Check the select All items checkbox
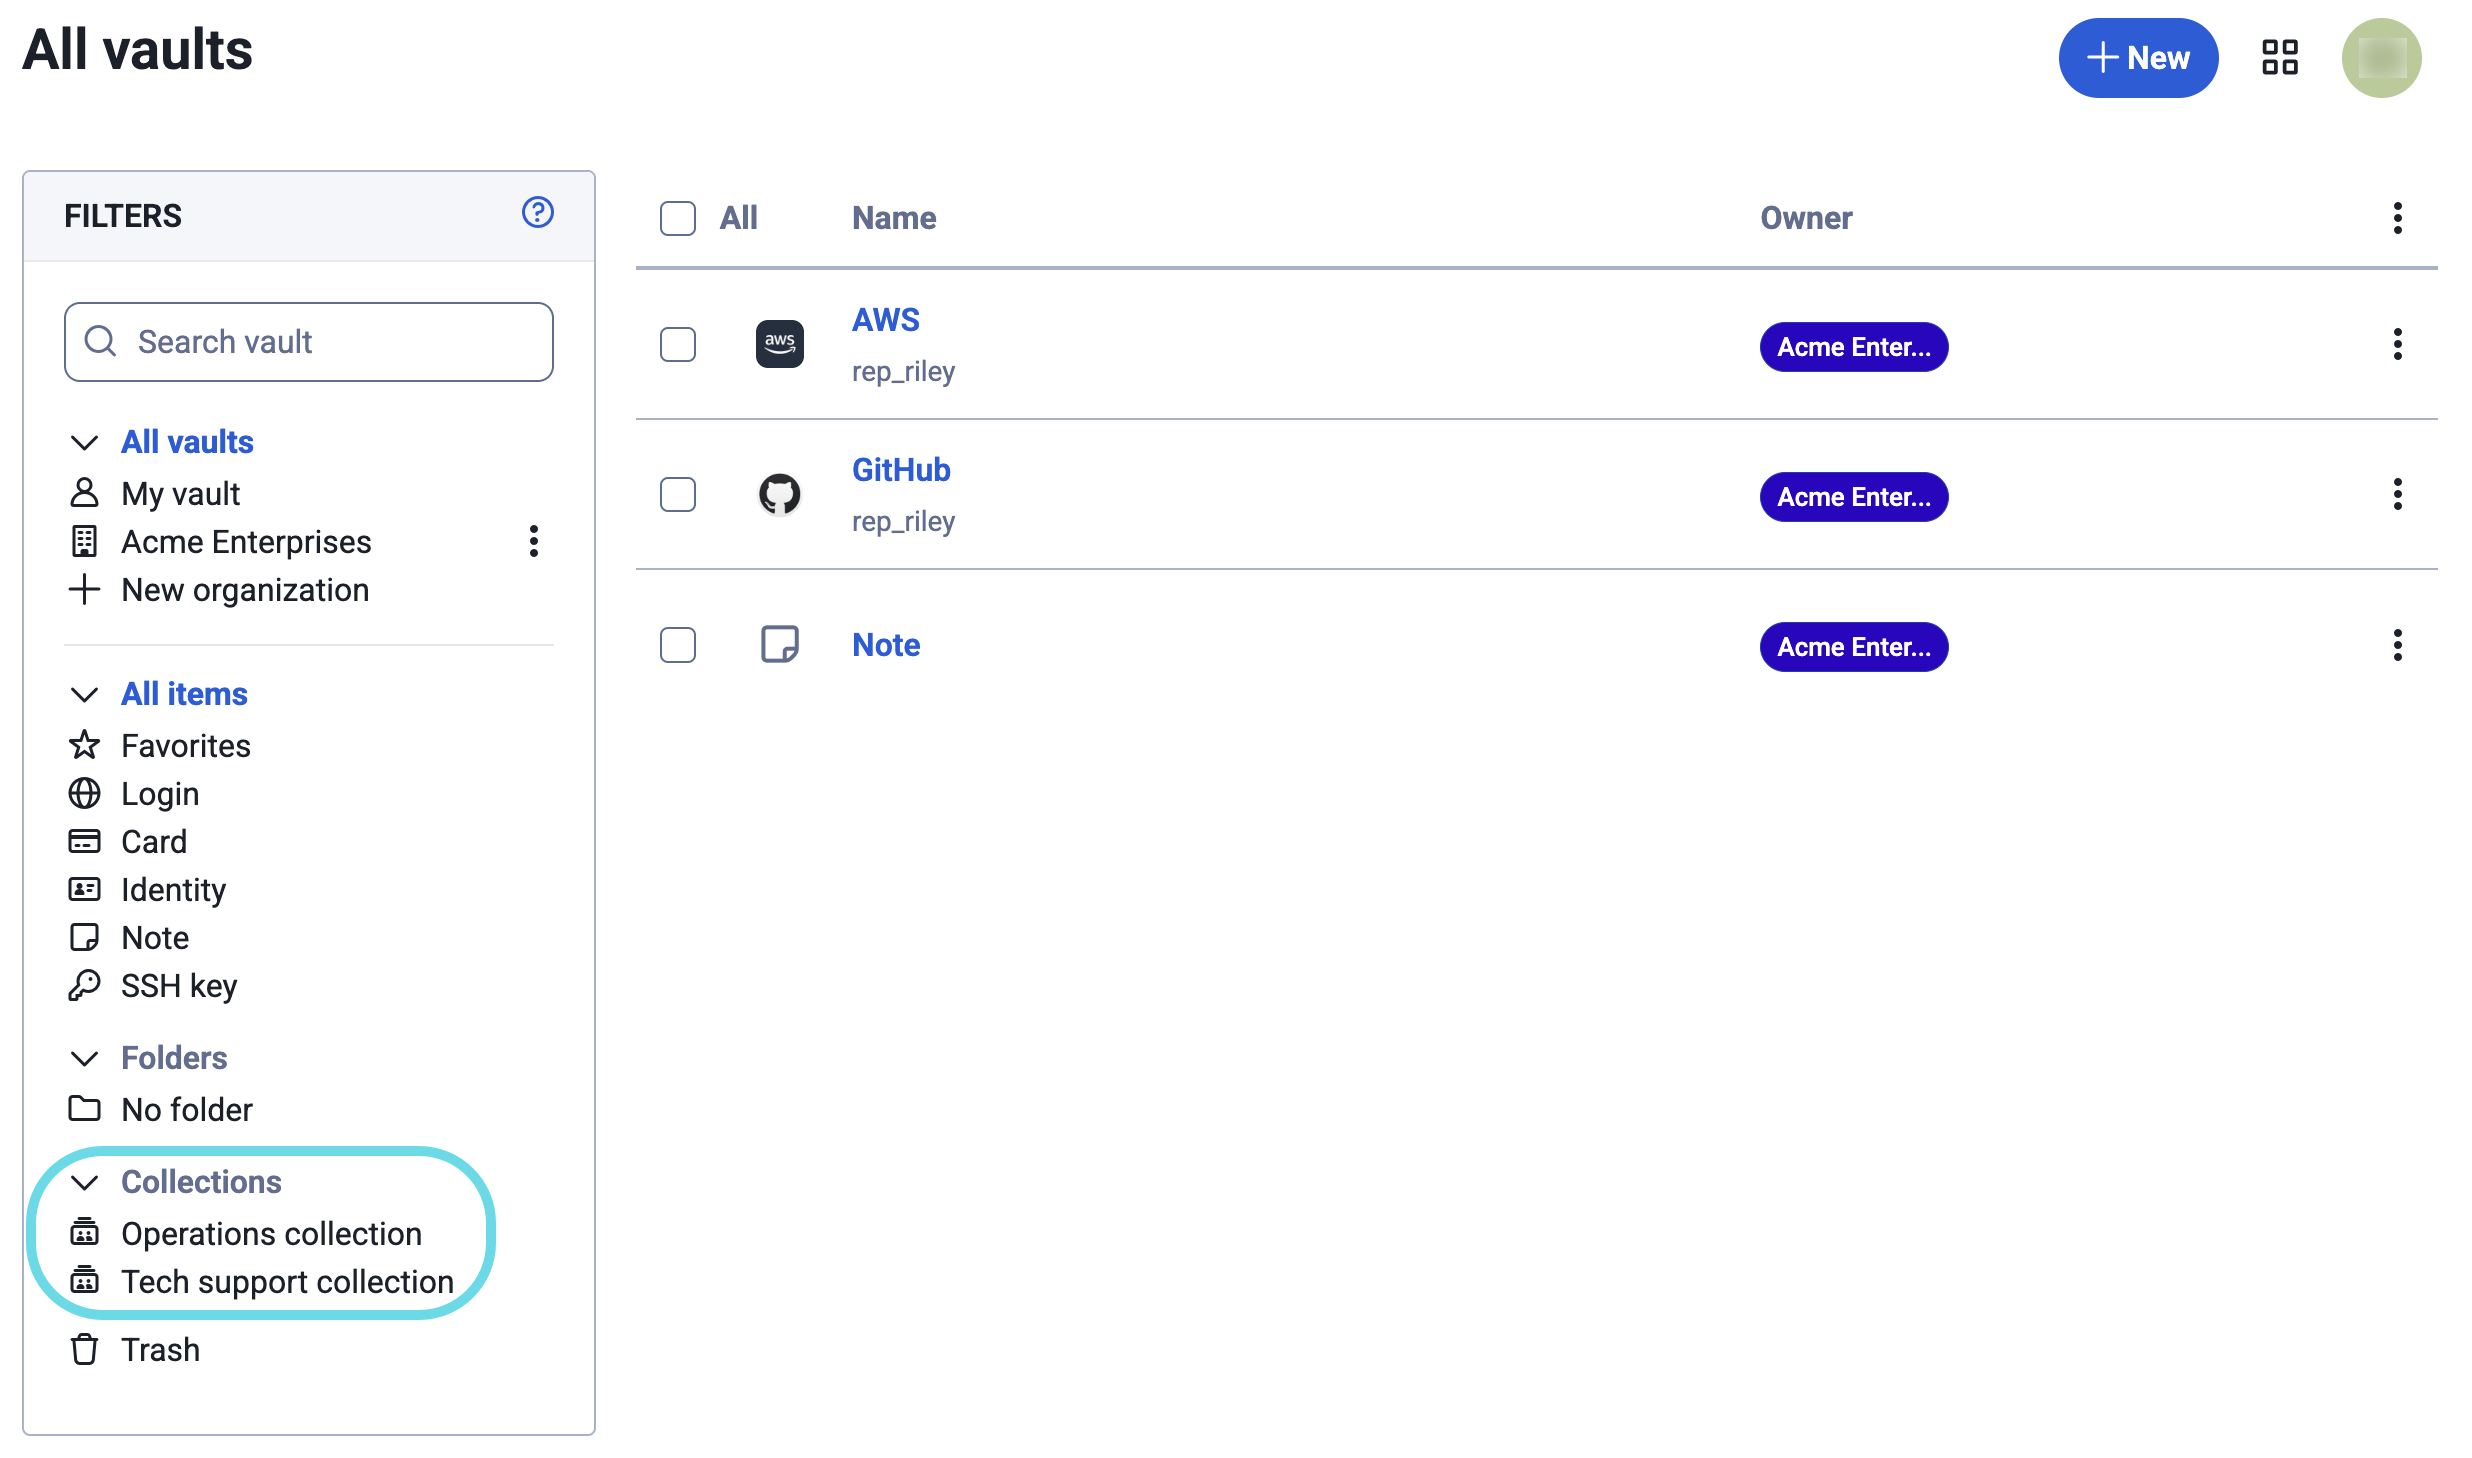The height and width of the screenshot is (1458, 2472). [x=677, y=217]
